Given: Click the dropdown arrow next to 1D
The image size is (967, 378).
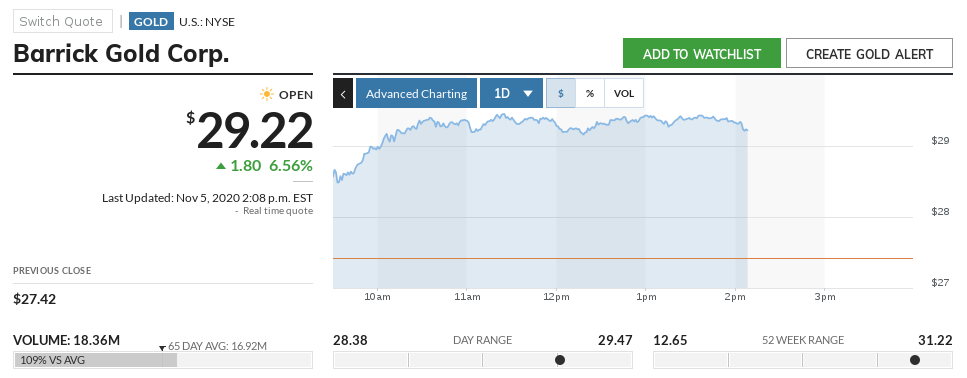Looking at the screenshot, I should pyautogui.click(x=528, y=94).
